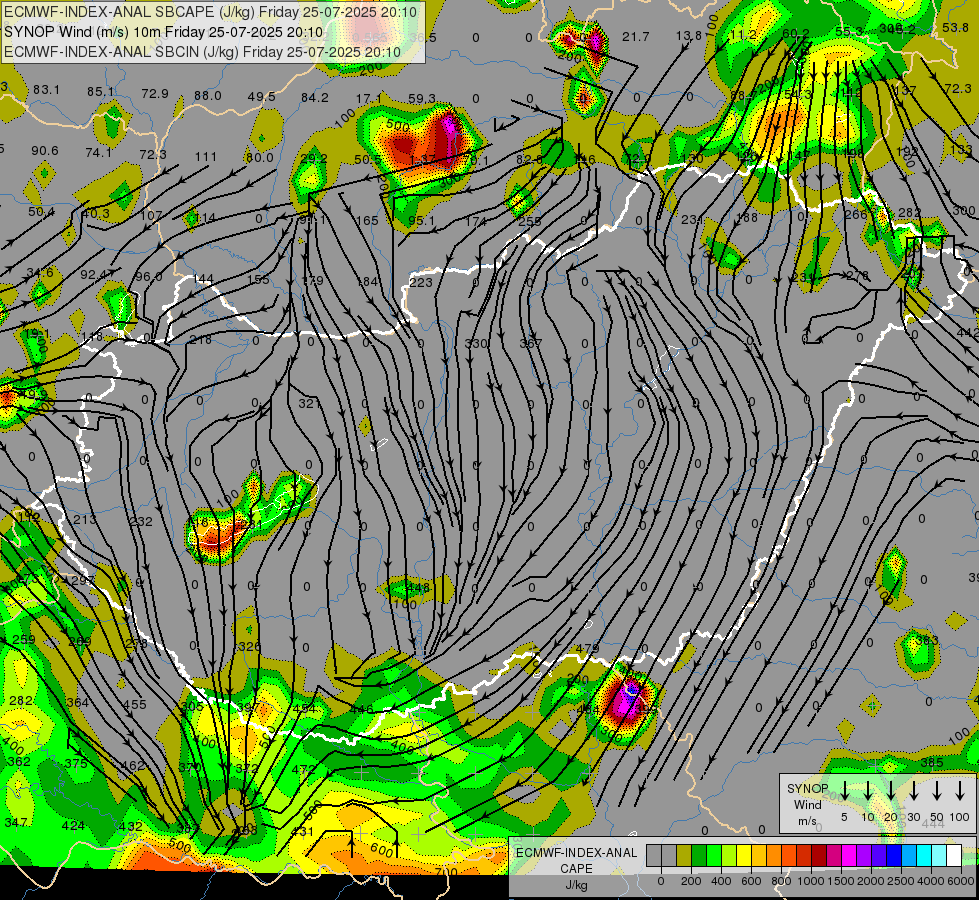Pick the bright green swatch in CAPE scale
Viewport: 979px width, 900px height.
click(x=714, y=855)
